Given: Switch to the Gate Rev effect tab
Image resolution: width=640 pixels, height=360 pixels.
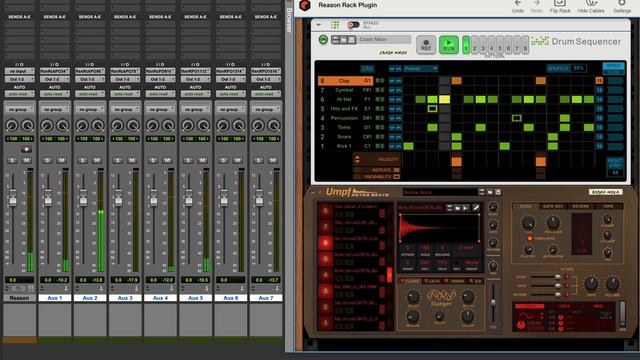Looking at the screenshot, I should click(553, 207).
